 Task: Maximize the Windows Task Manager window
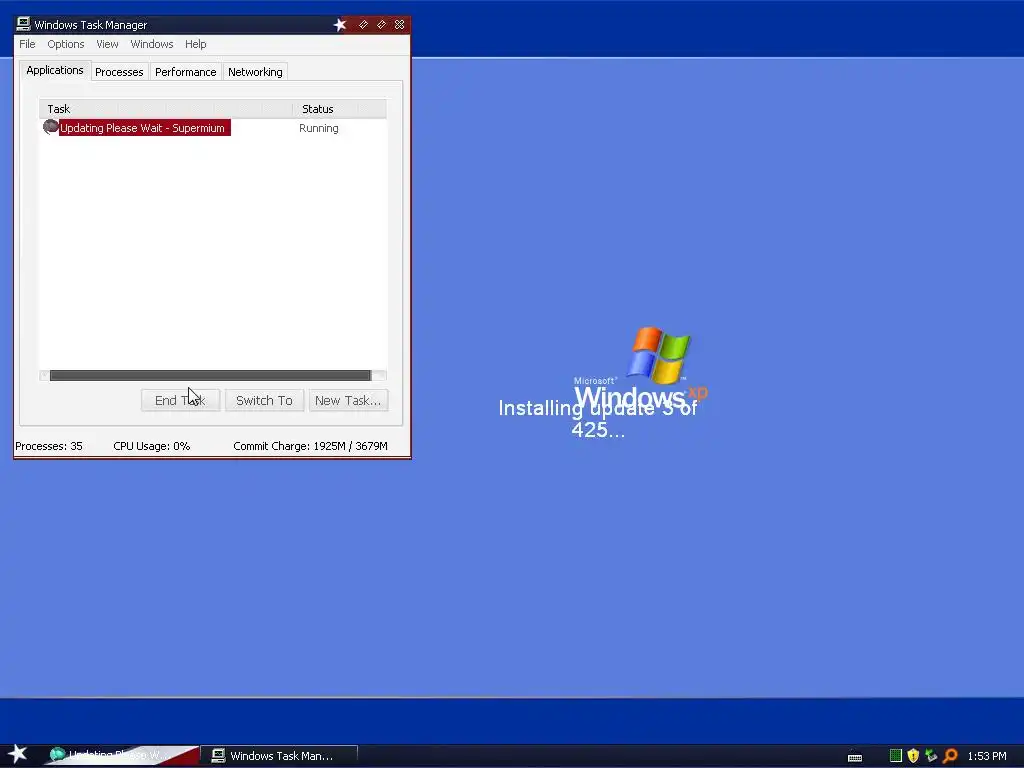point(381,25)
